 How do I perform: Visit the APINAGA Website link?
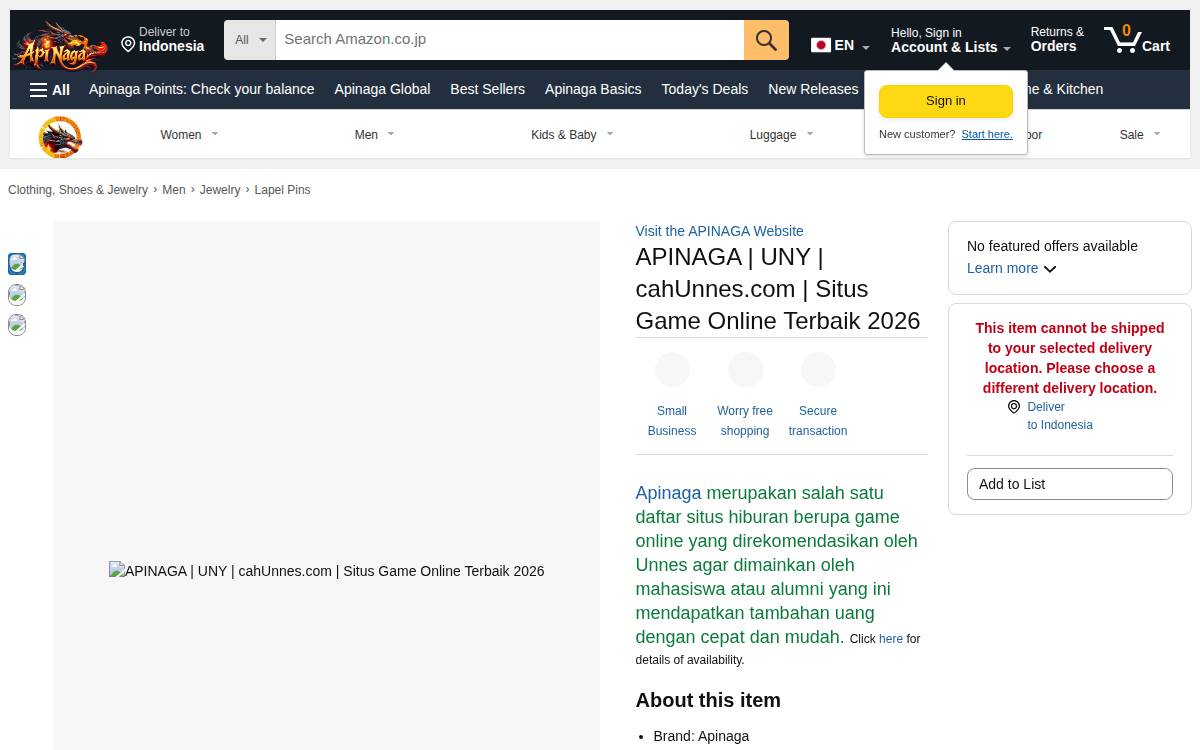pos(719,231)
